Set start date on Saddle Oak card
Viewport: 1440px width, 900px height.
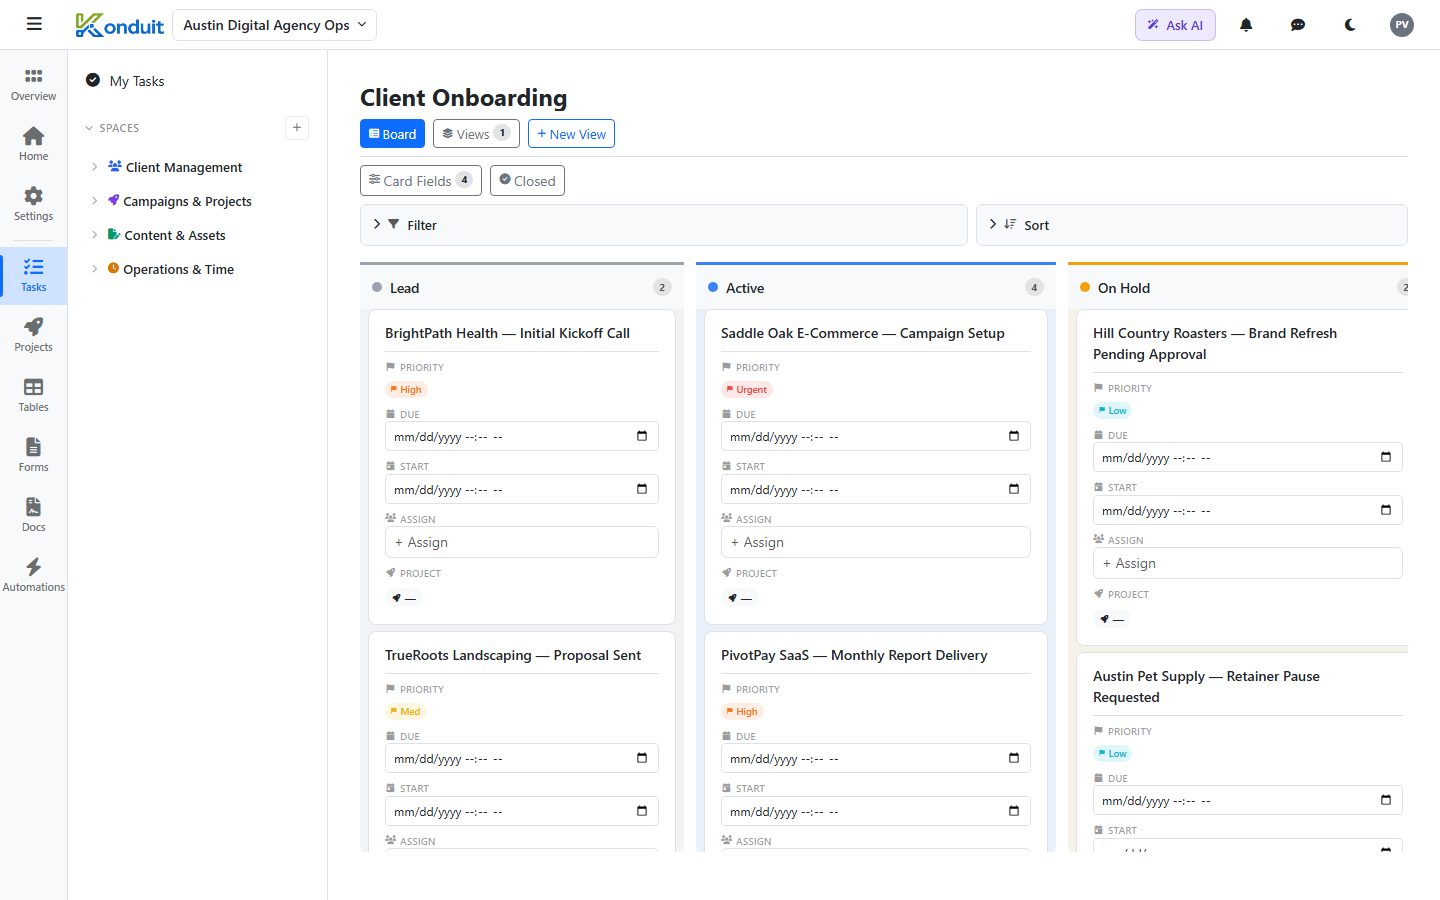(876, 490)
